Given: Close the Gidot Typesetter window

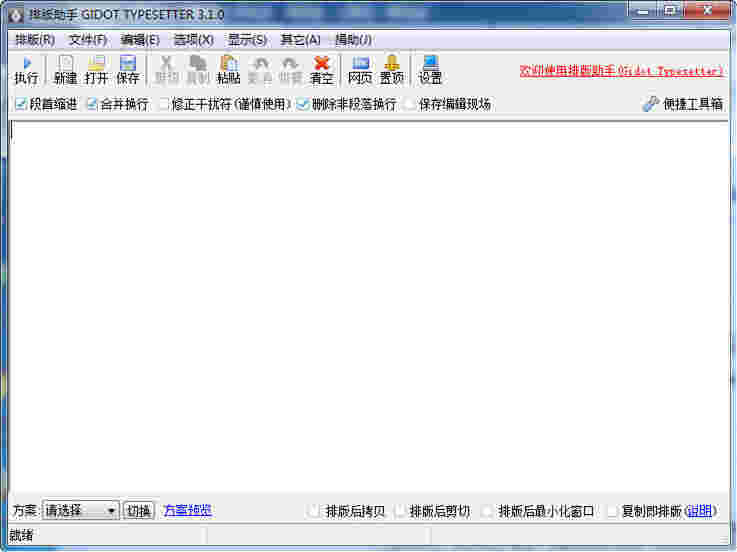Looking at the screenshot, I should tap(707, 10).
